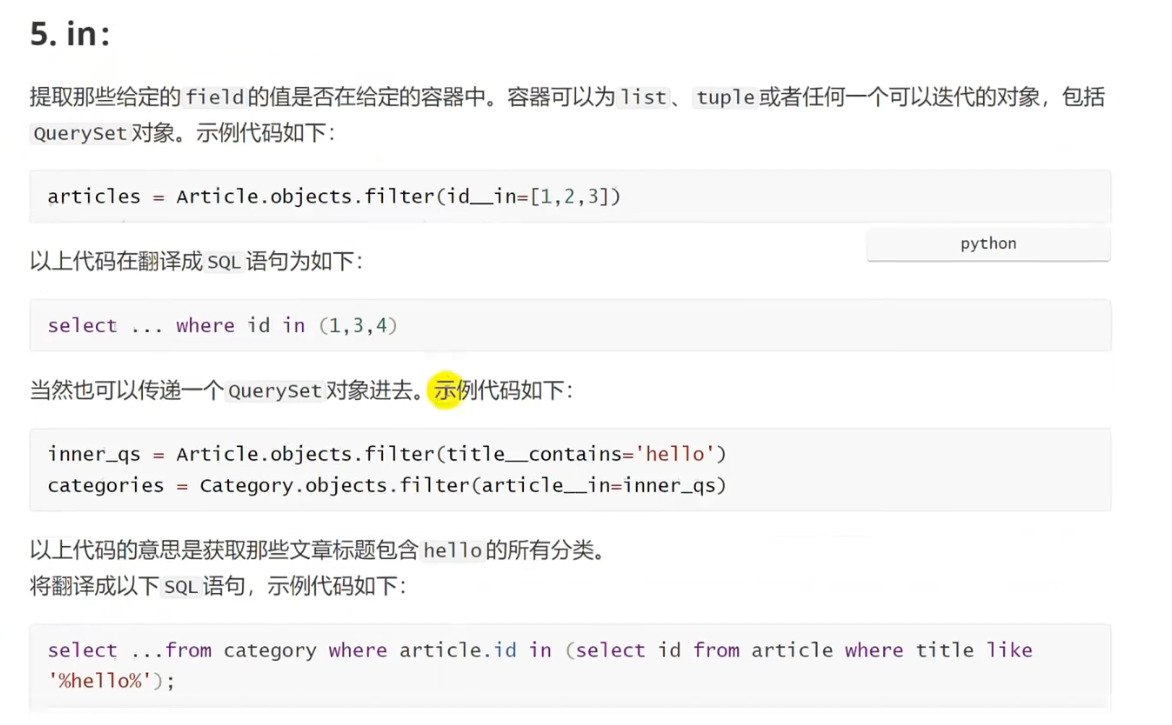1172x725 pixels.
Task: Click "SQL" in the 以上代码在翻译成 sentence
Action: pos(224,262)
